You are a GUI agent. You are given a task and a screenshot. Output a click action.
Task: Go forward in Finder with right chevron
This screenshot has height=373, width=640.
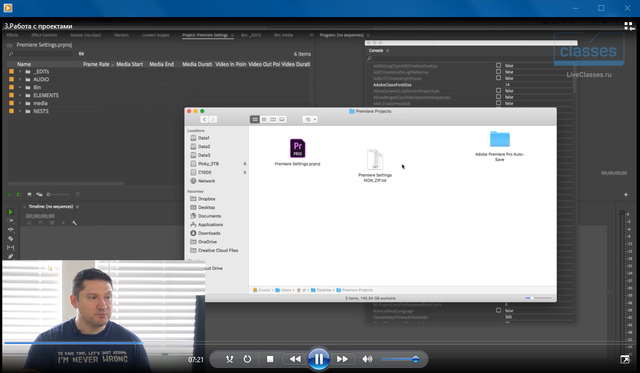click(x=213, y=119)
